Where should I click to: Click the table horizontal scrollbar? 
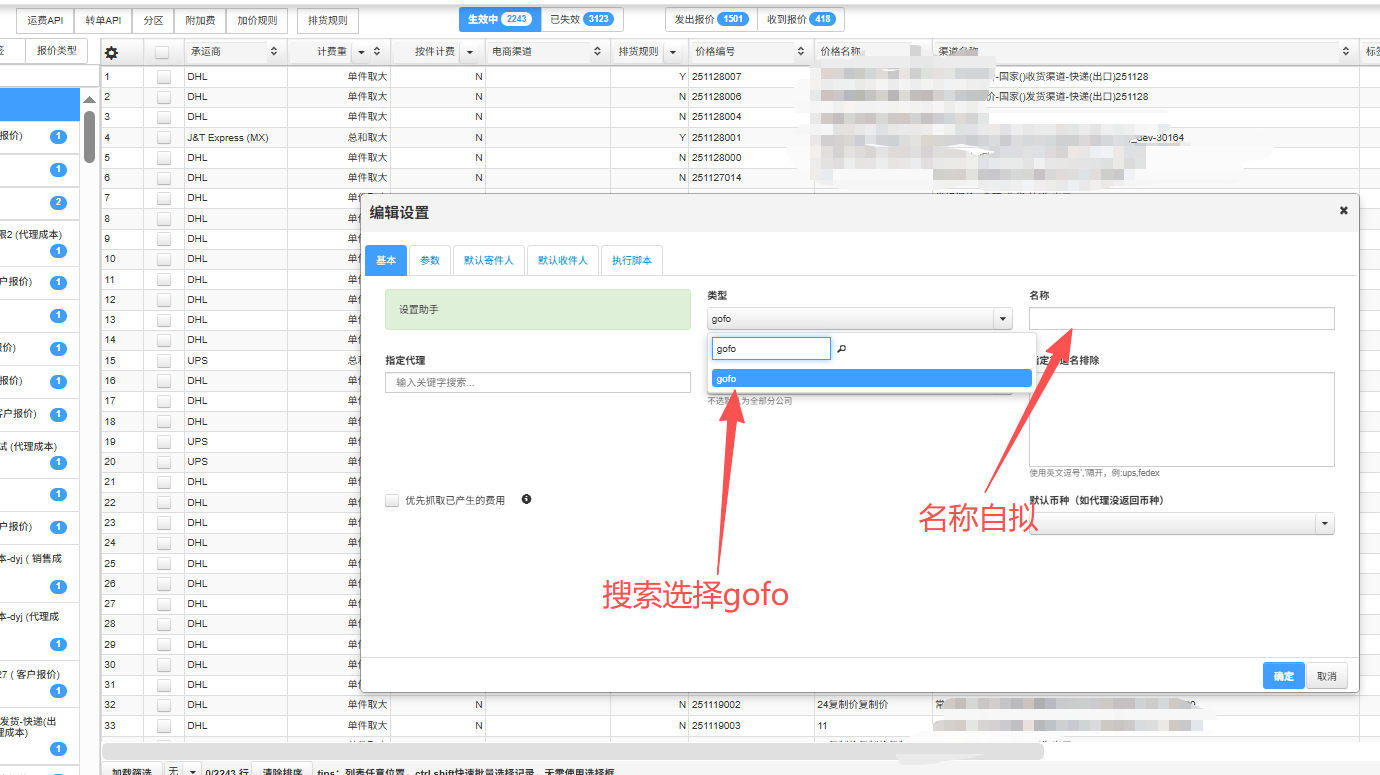pos(573,751)
